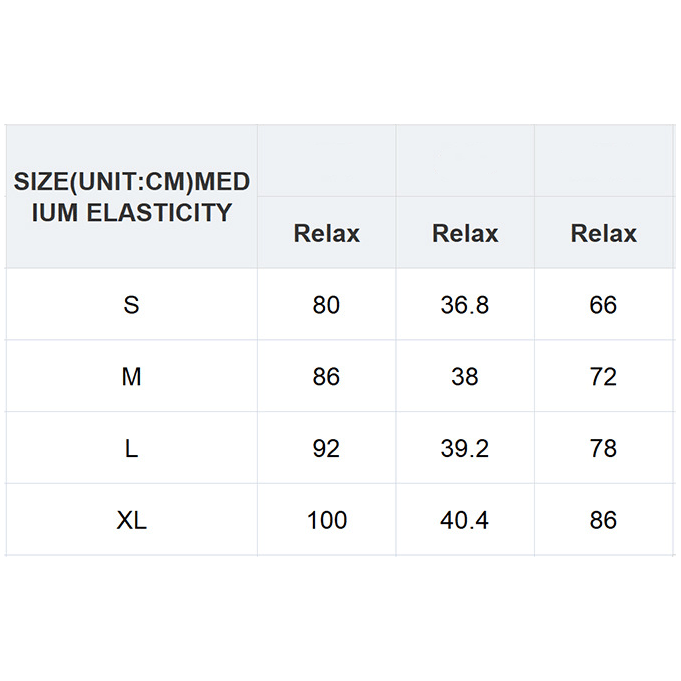Click the value 66 in S row

click(603, 305)
